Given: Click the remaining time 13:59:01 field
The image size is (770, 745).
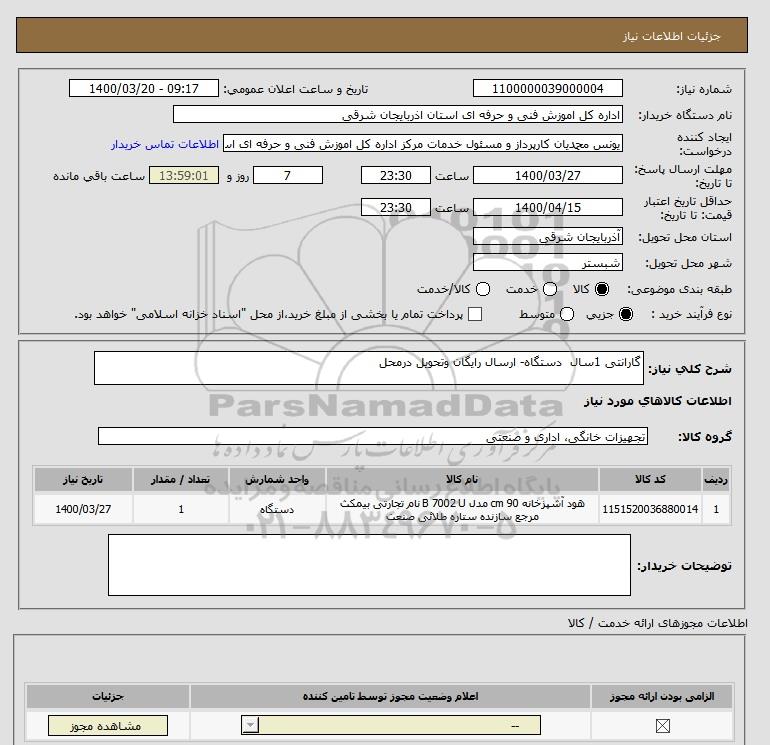Looking at the screenshot, I should (x=184, y=175).
